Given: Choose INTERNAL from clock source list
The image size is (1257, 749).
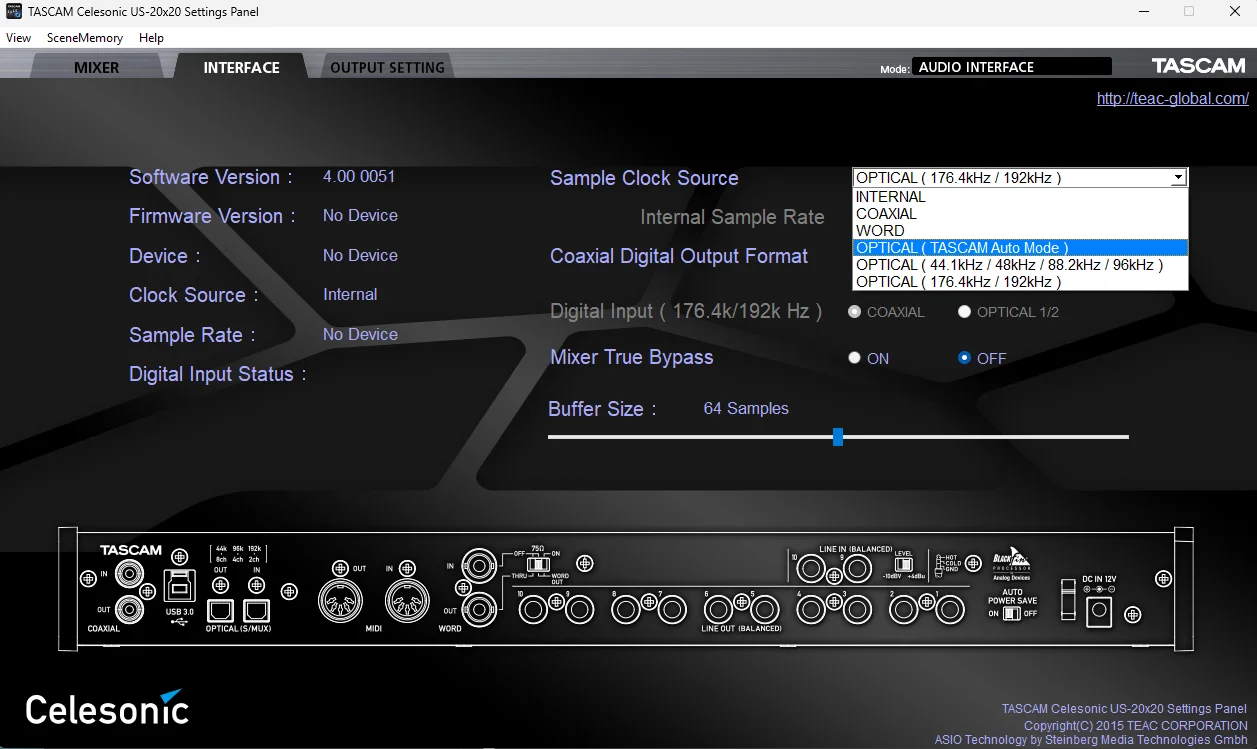Looking at the screenshot, I should [1020, 197].
